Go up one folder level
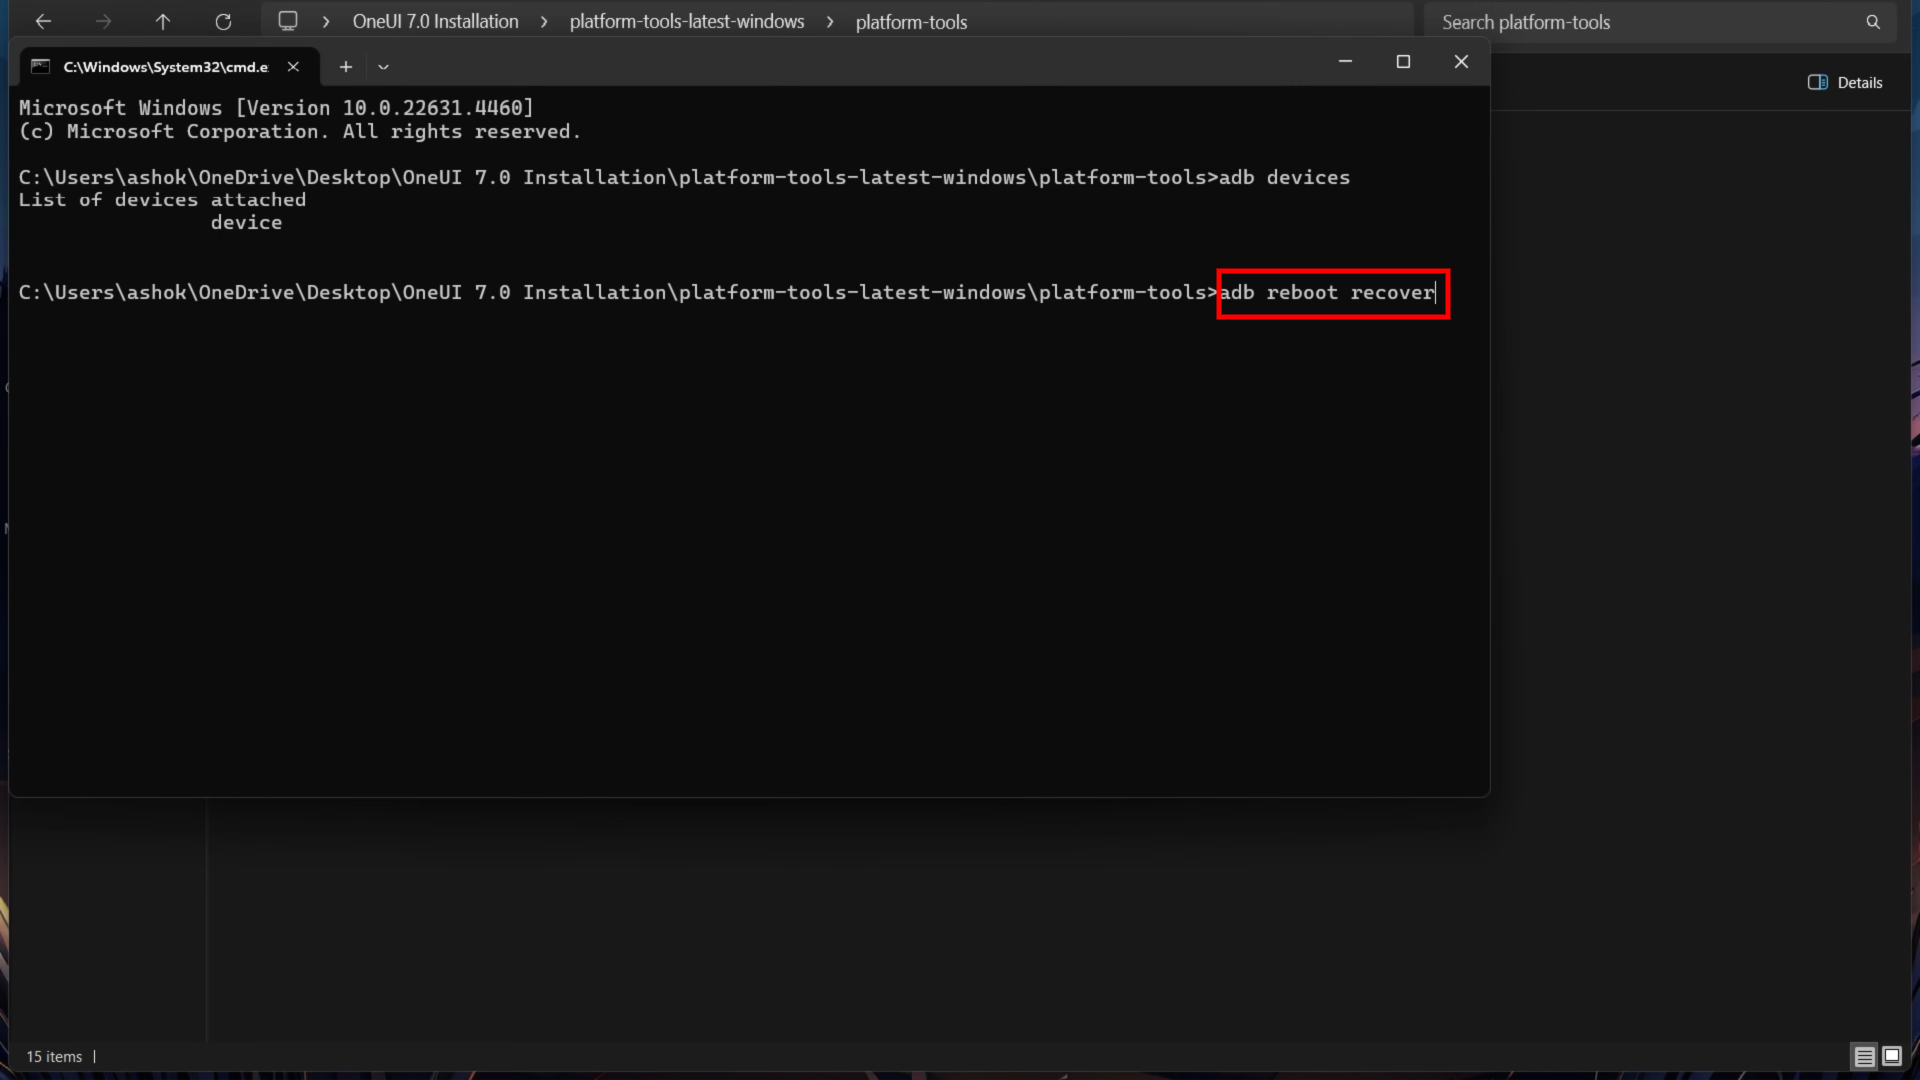Image resolution: width=1920 pixels, height=1080 pixels. 163,21
